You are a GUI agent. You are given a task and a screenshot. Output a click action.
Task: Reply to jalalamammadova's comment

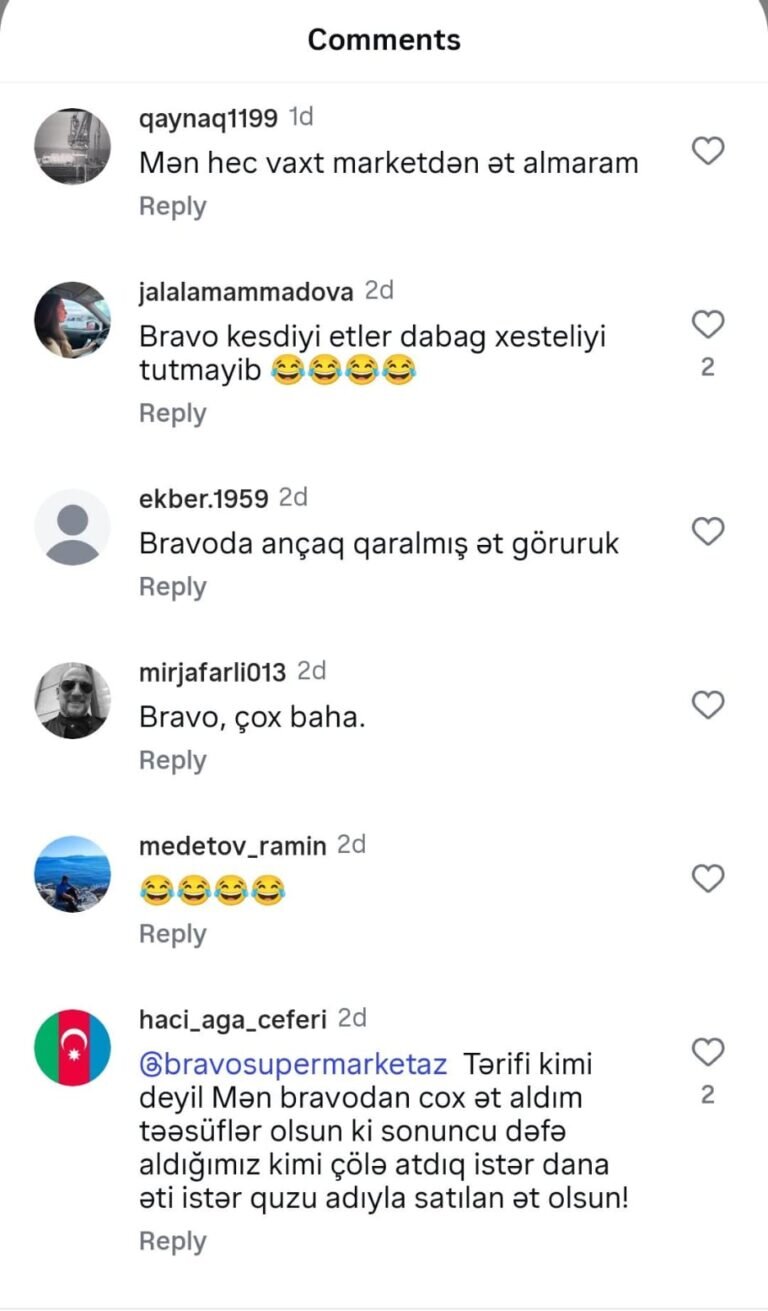(172, 414)
